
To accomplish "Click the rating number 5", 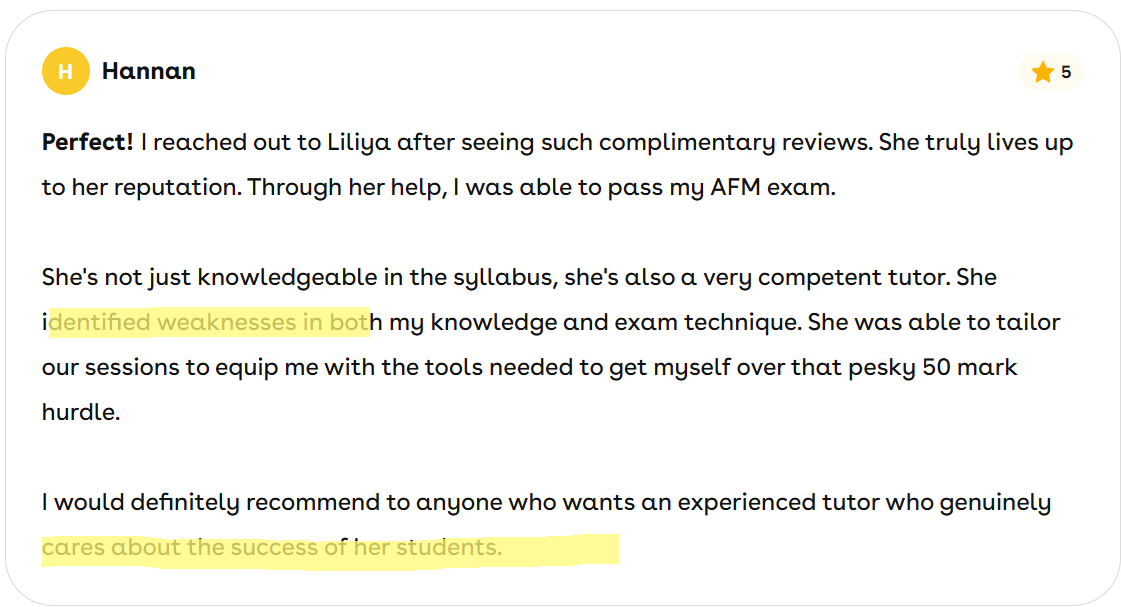I will 1066,72.
